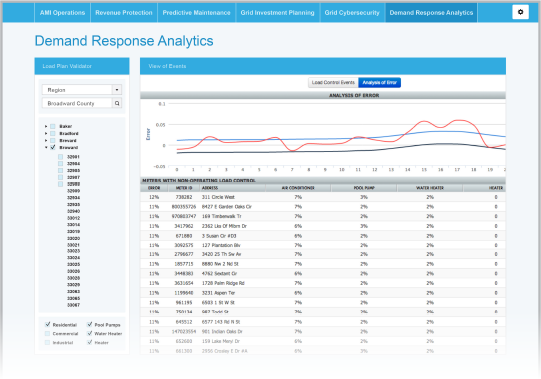This screenshot has width=541, height=379.
Task: Switch to Revenue Protection tab
Action: [124, 13]
